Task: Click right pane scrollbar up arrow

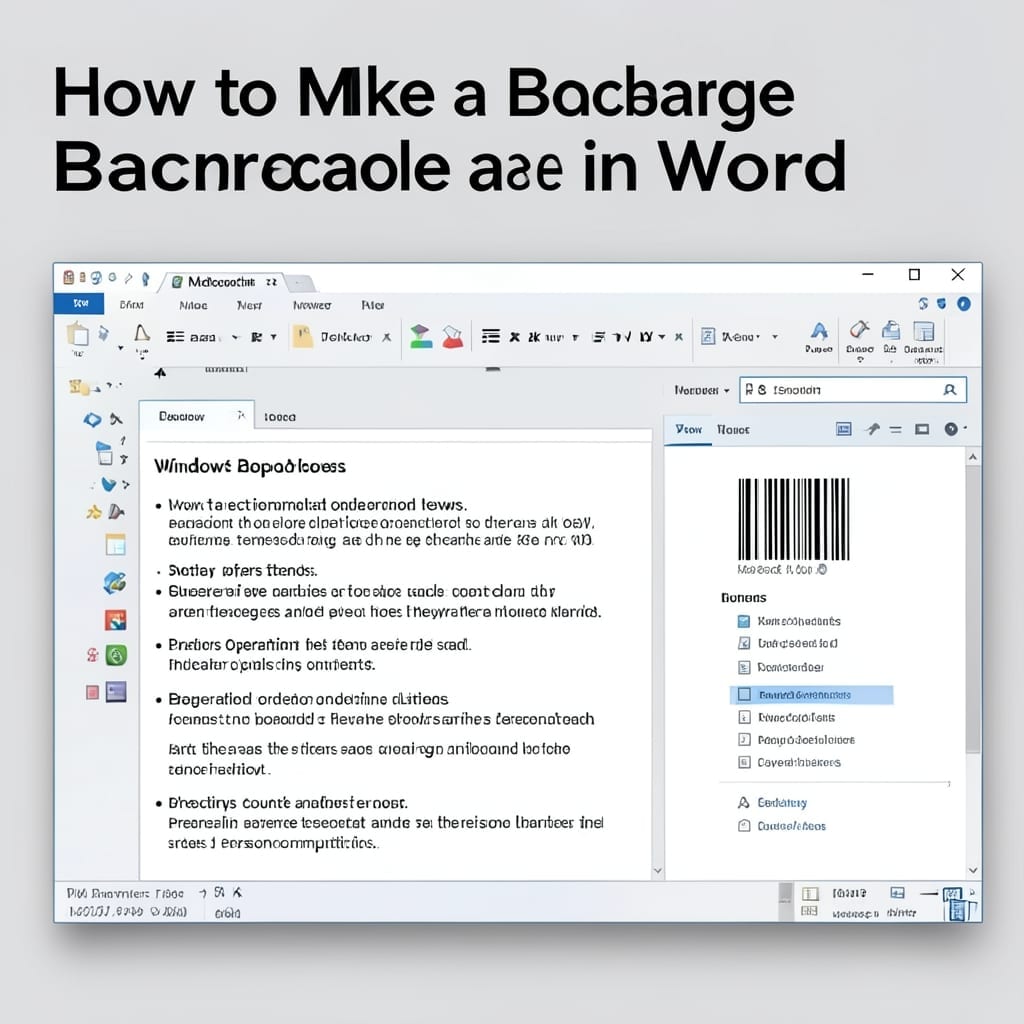Action: point(973,457)
